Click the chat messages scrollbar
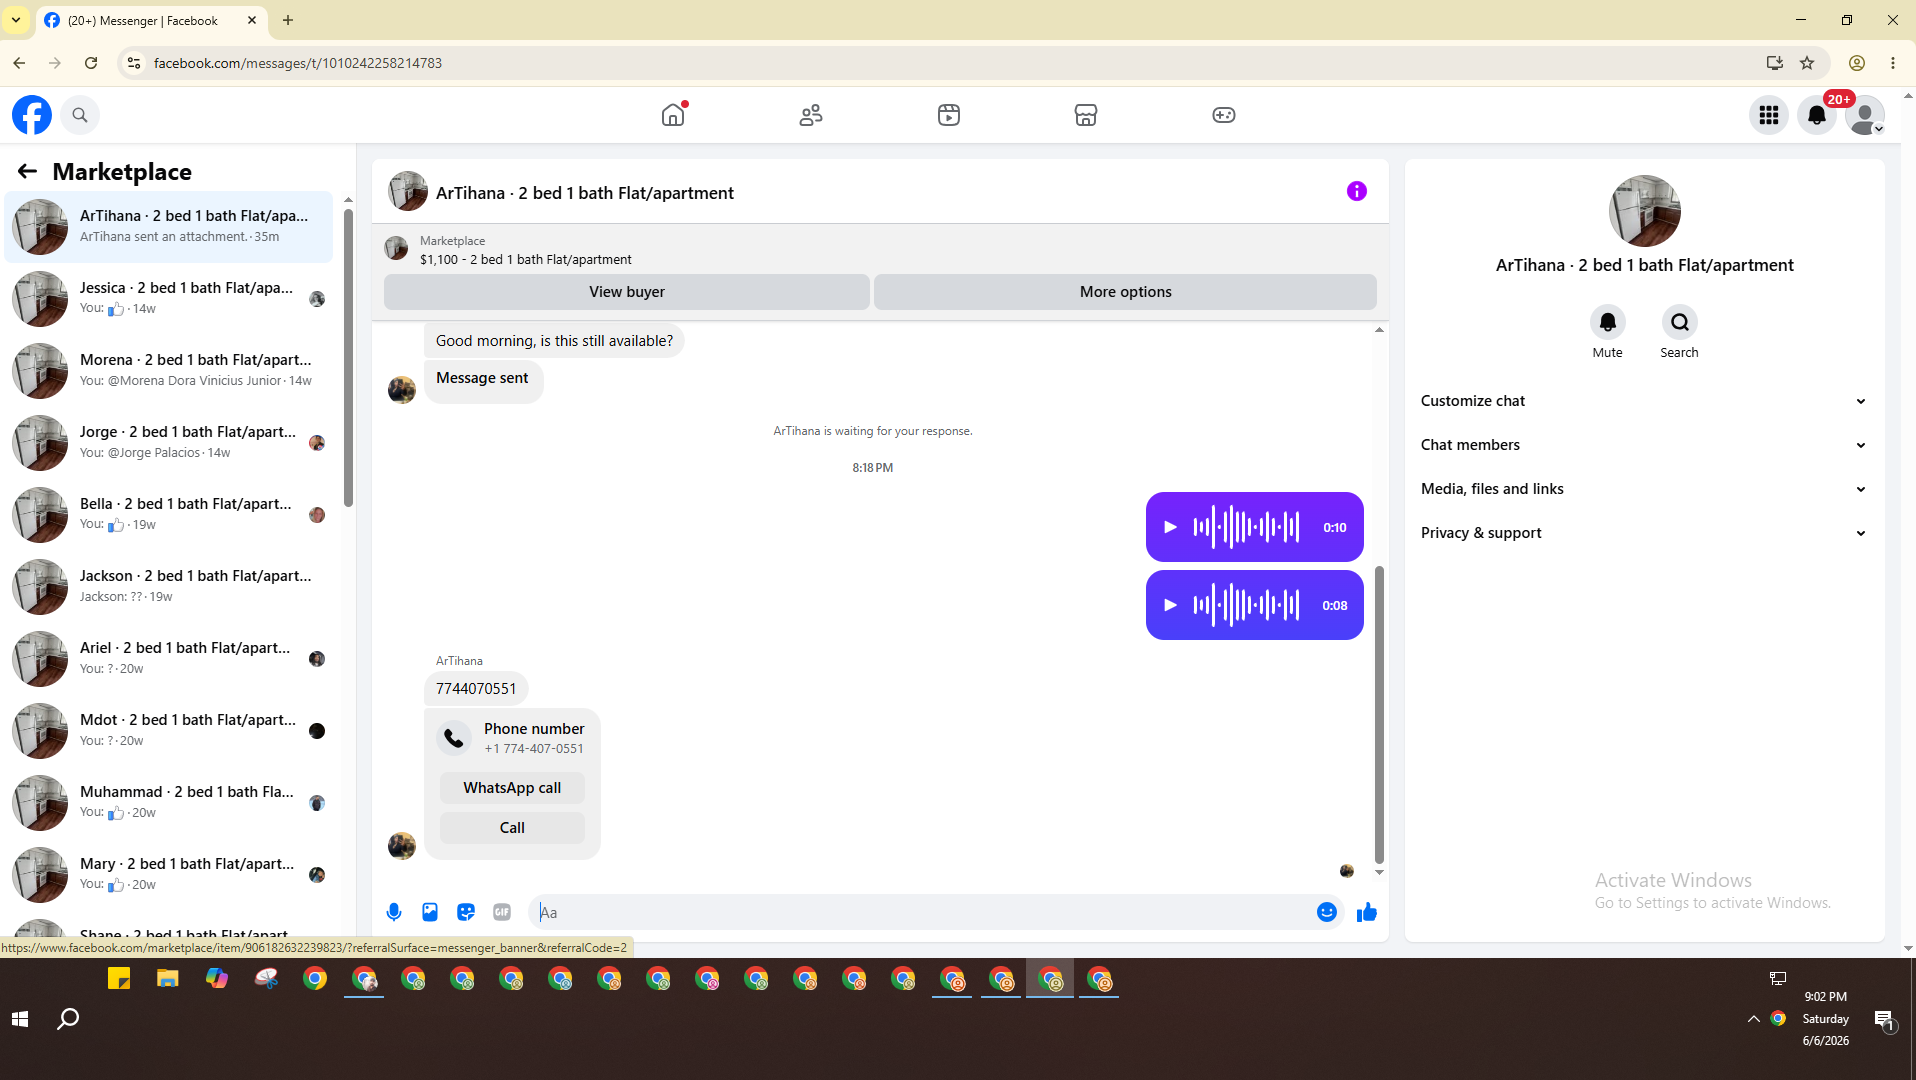This screenshot has width=1916, height=1080. (x=1379, y=714)
